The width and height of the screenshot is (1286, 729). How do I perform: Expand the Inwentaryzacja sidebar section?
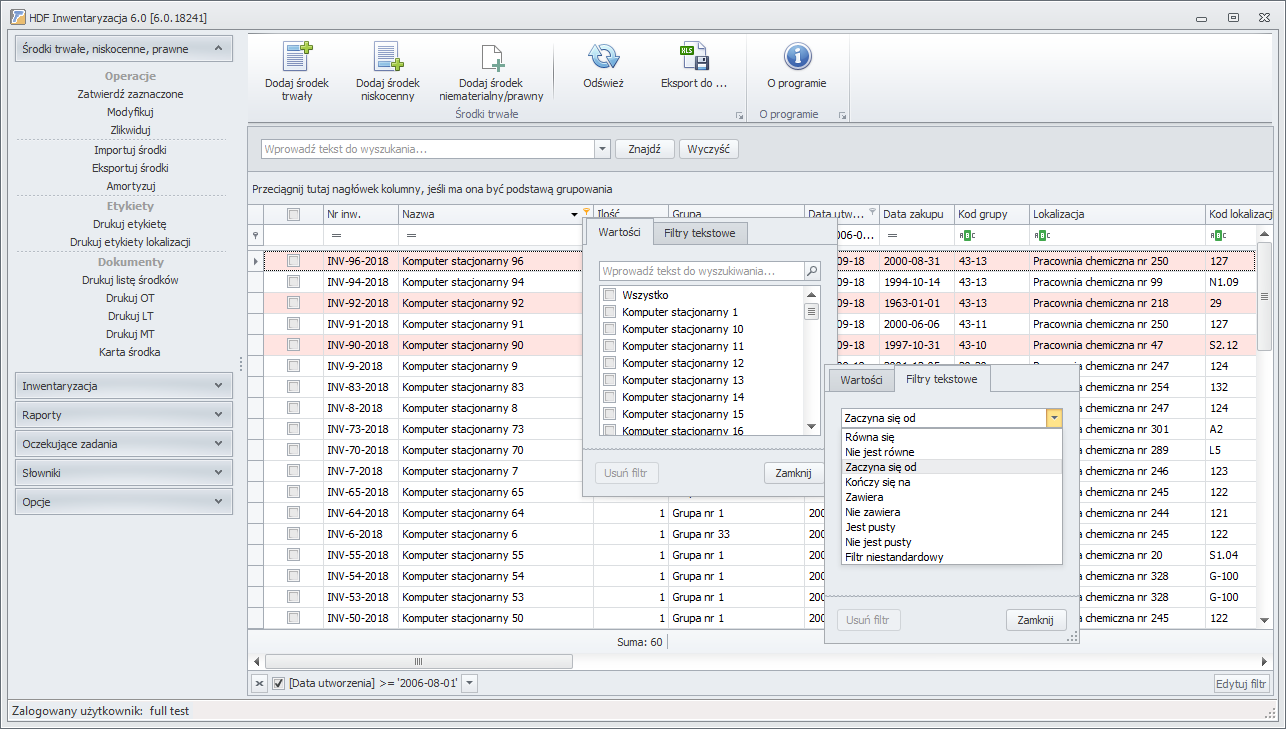pyautogui.click(x=124, y=386)
